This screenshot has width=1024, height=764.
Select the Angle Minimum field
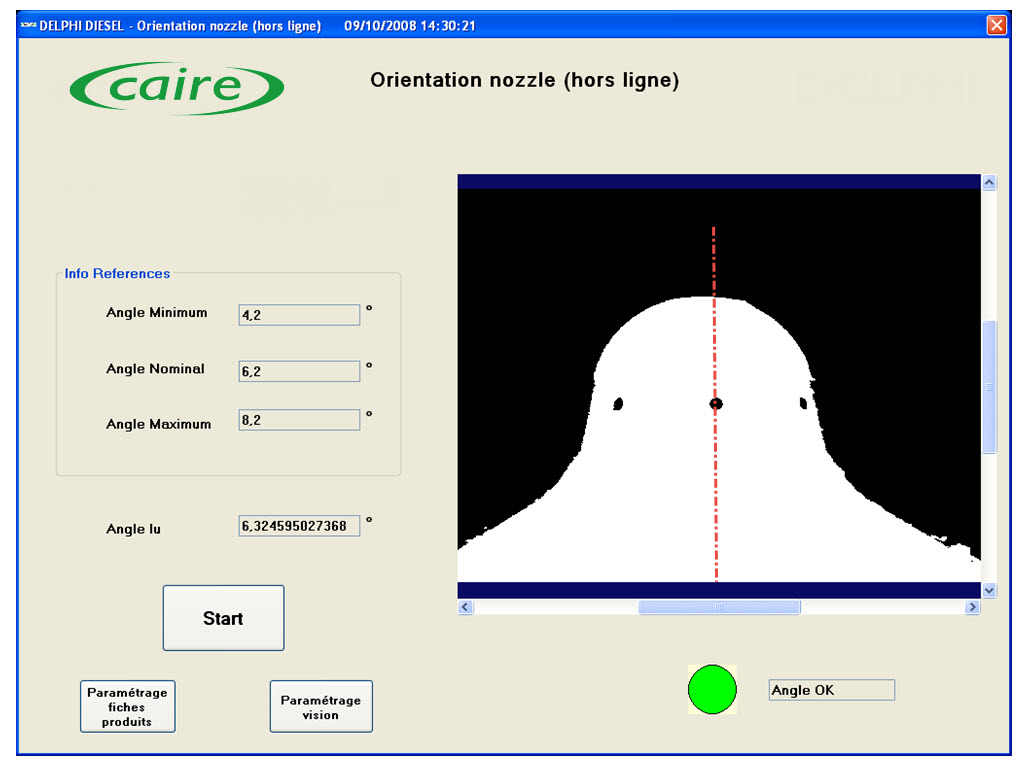point(299,315)
